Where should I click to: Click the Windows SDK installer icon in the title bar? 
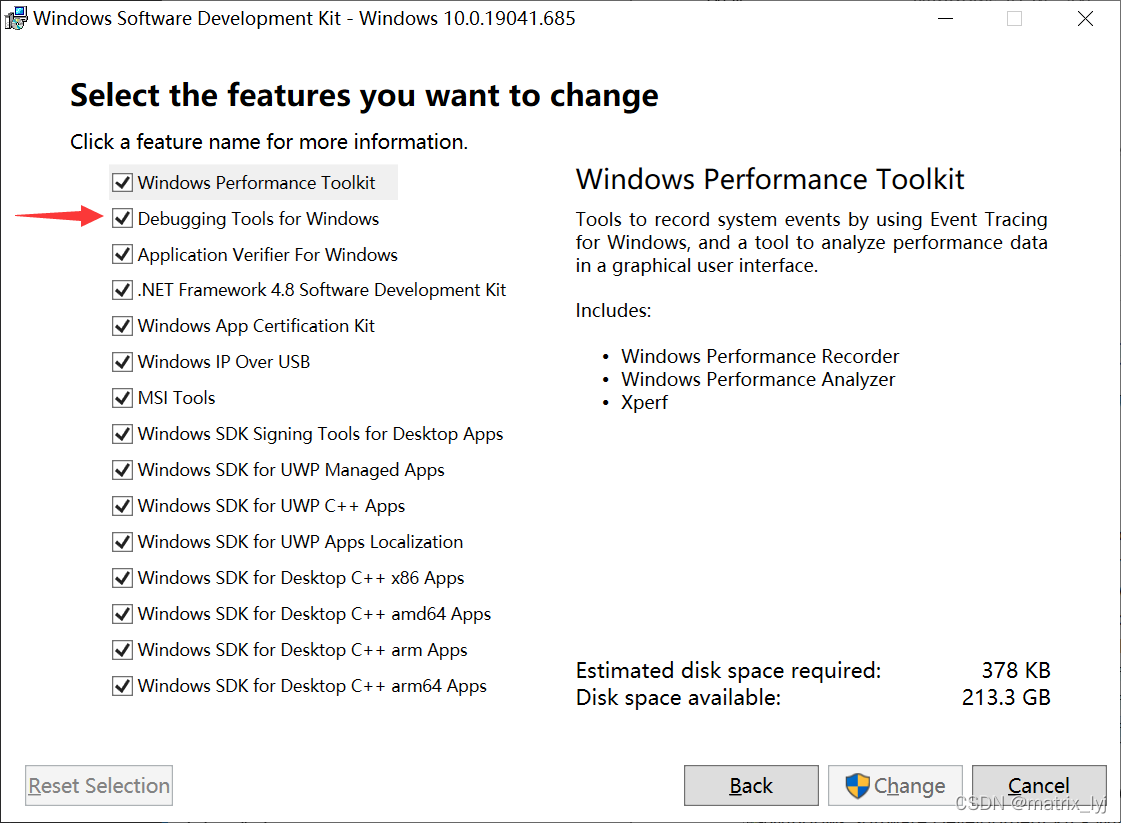[16, 19]
